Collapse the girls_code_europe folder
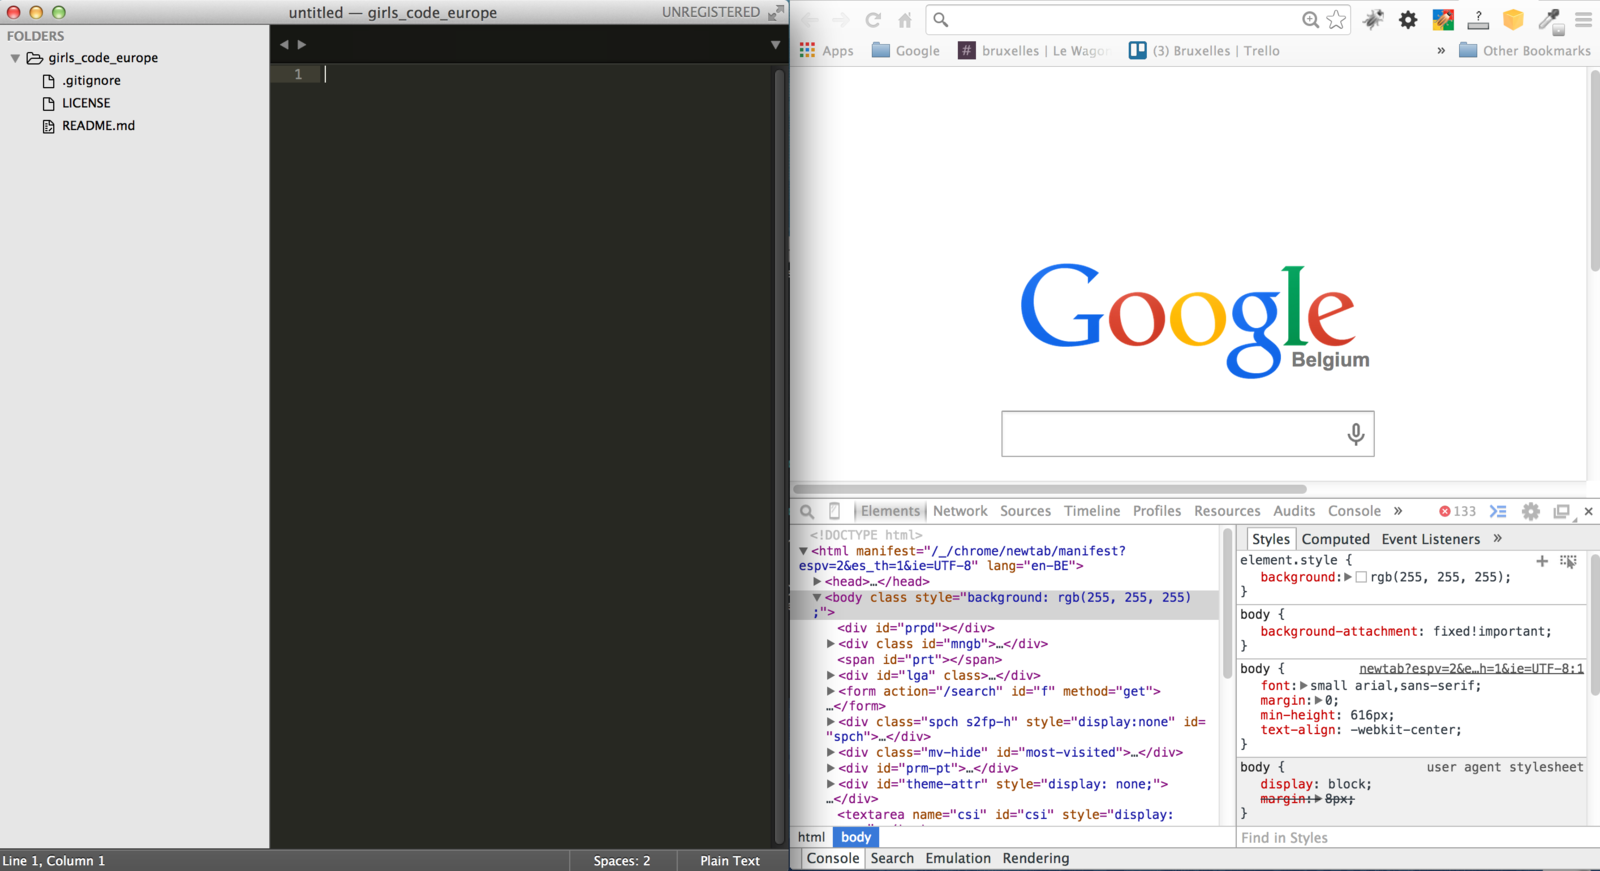1600x871 pixels. pos(15,58)
